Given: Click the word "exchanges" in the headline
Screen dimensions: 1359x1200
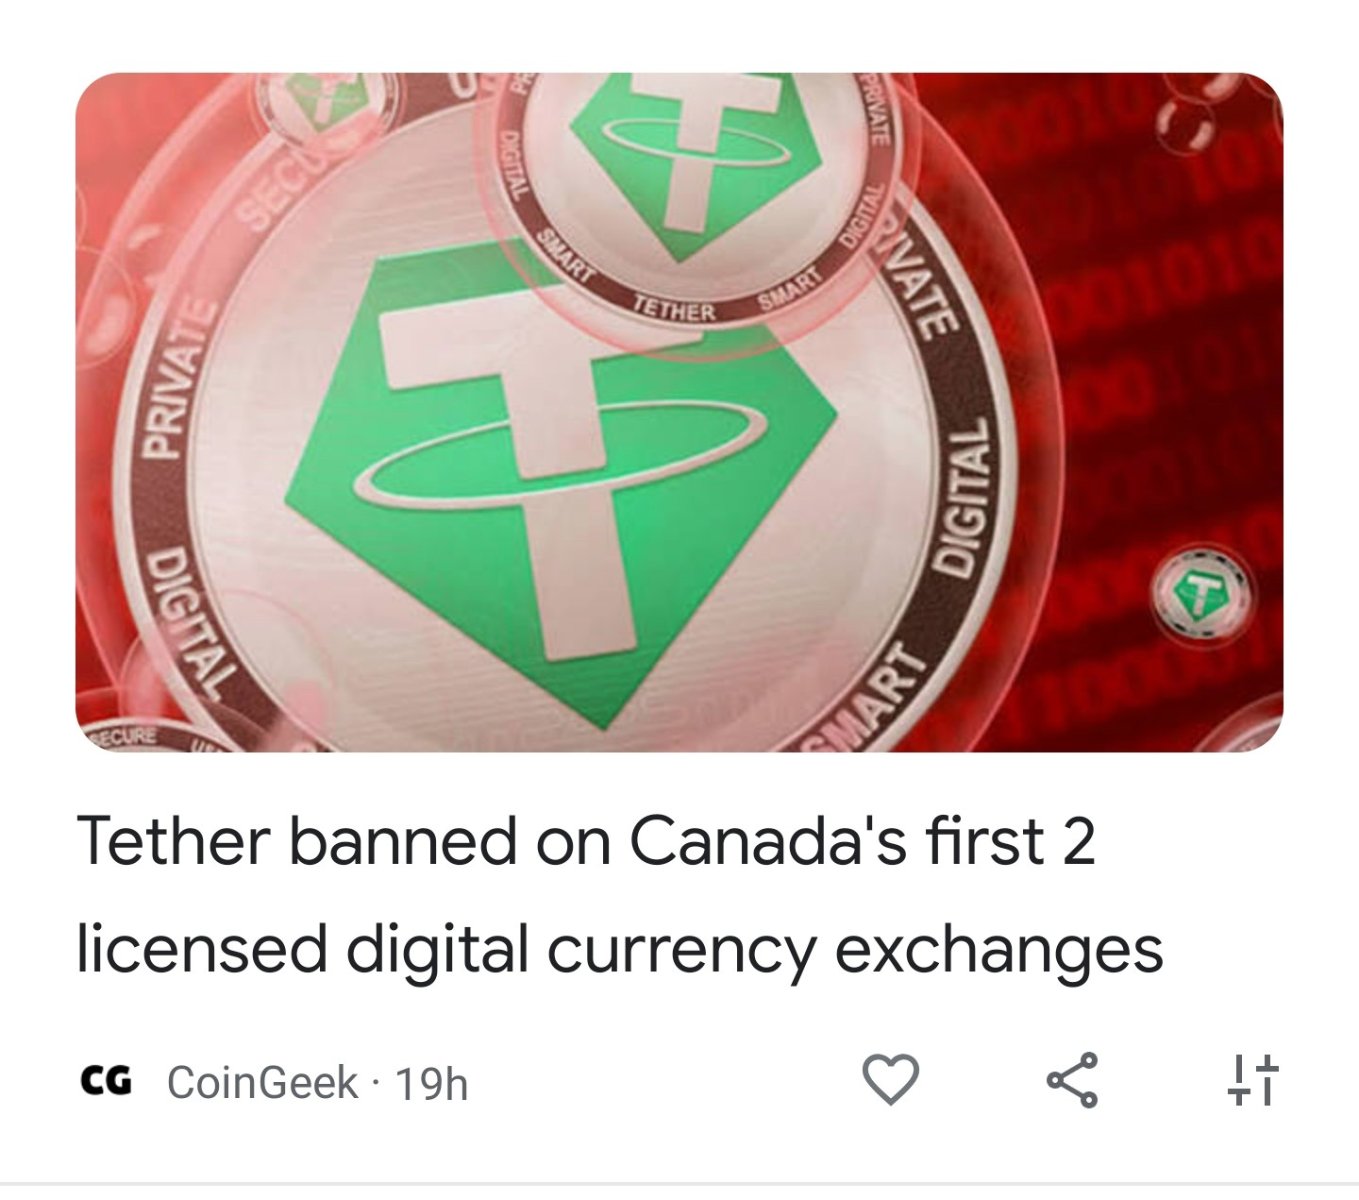Looking at the screenshot, I should (x=999, y=948).
